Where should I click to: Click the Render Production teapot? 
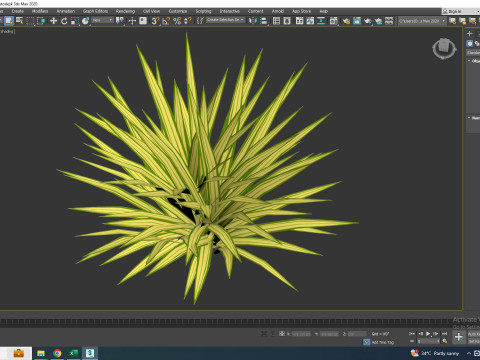pyautogui.click(x=368, y=21)
